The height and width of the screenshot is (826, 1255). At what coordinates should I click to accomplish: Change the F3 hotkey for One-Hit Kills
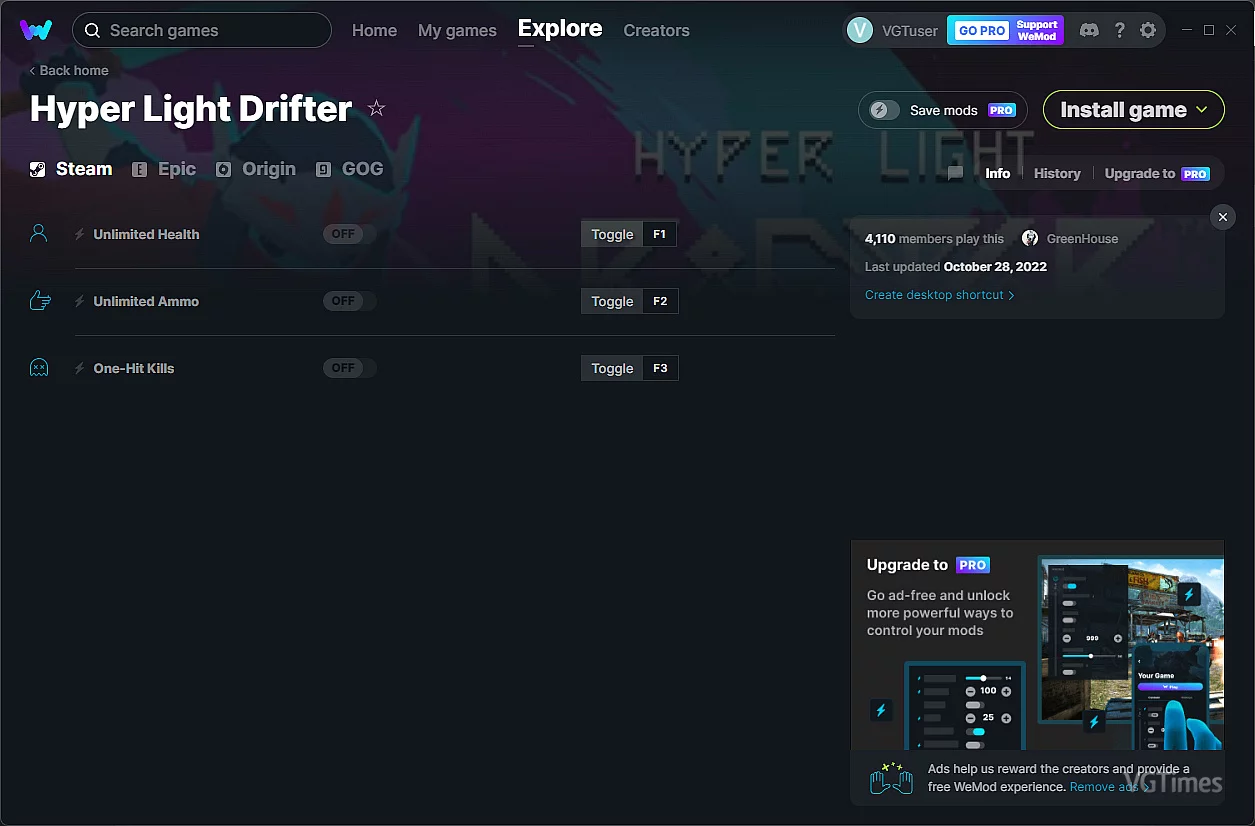[x=660, y=368]
